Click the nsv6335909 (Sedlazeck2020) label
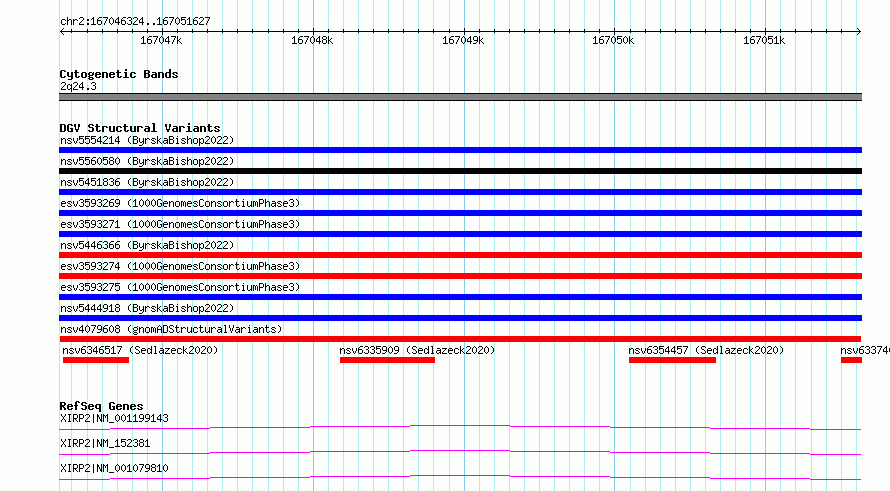 tap(417, 350)
